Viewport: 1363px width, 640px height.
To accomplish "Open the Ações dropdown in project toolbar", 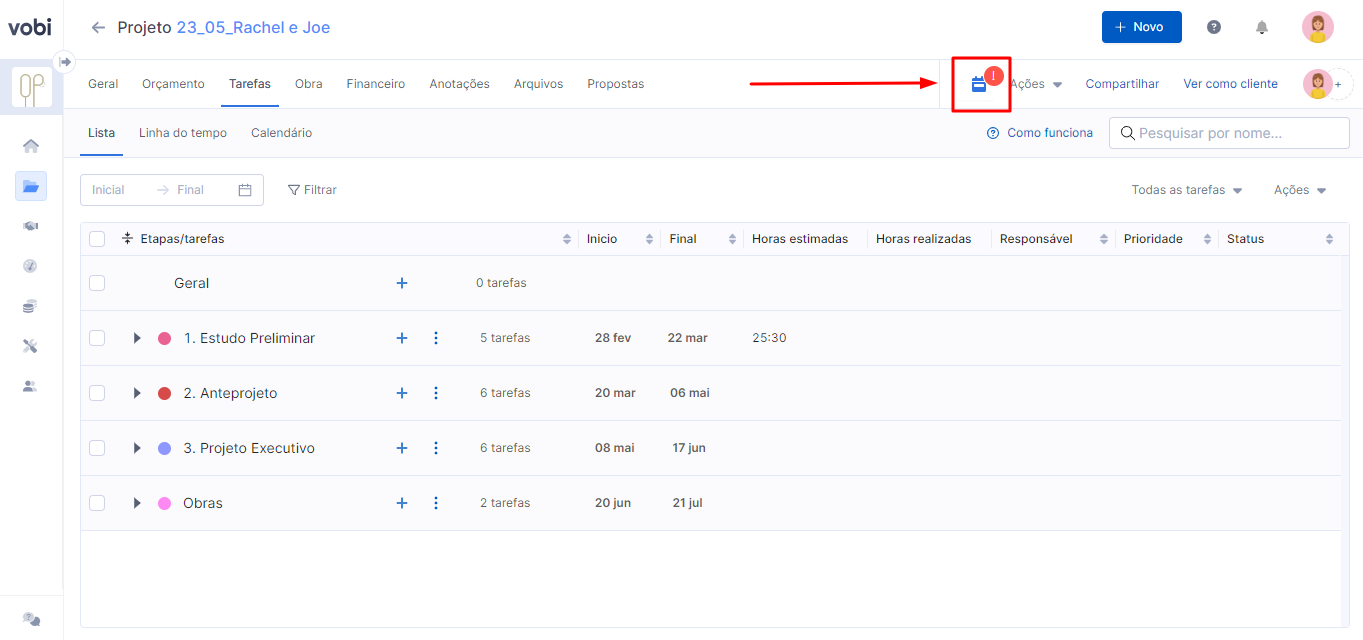I will 1036,84.
